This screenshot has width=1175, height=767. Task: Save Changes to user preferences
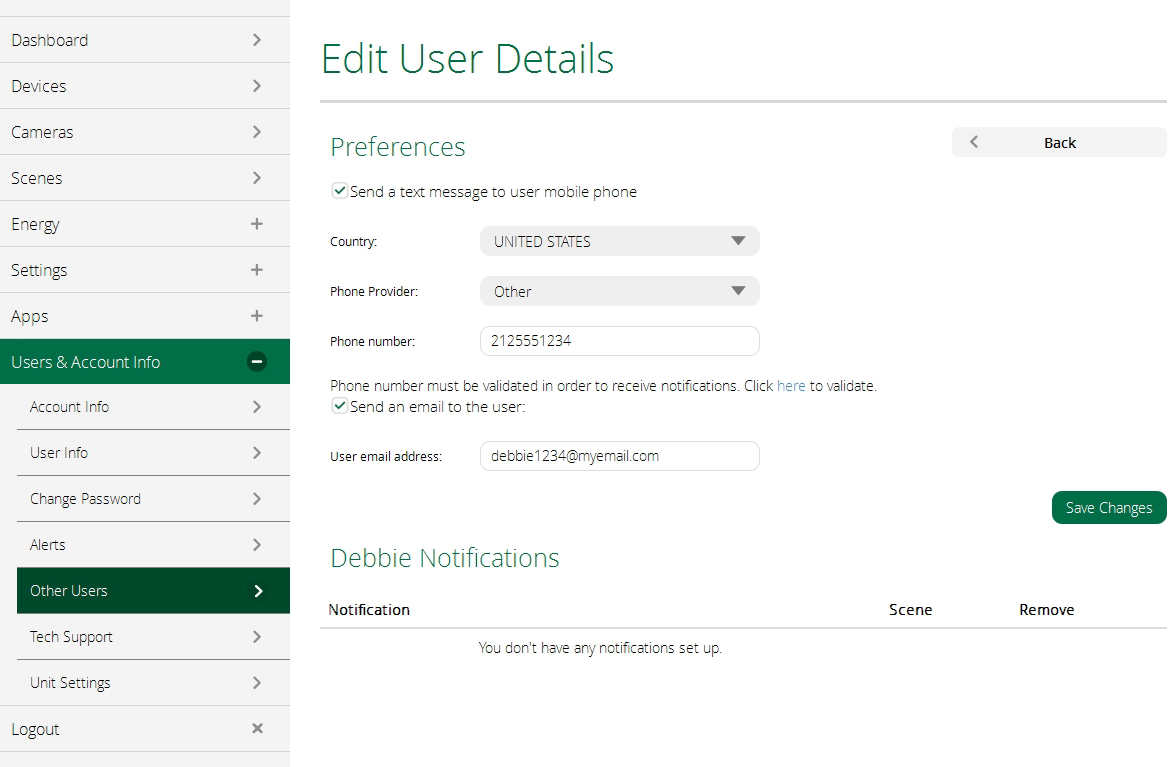1108,508
